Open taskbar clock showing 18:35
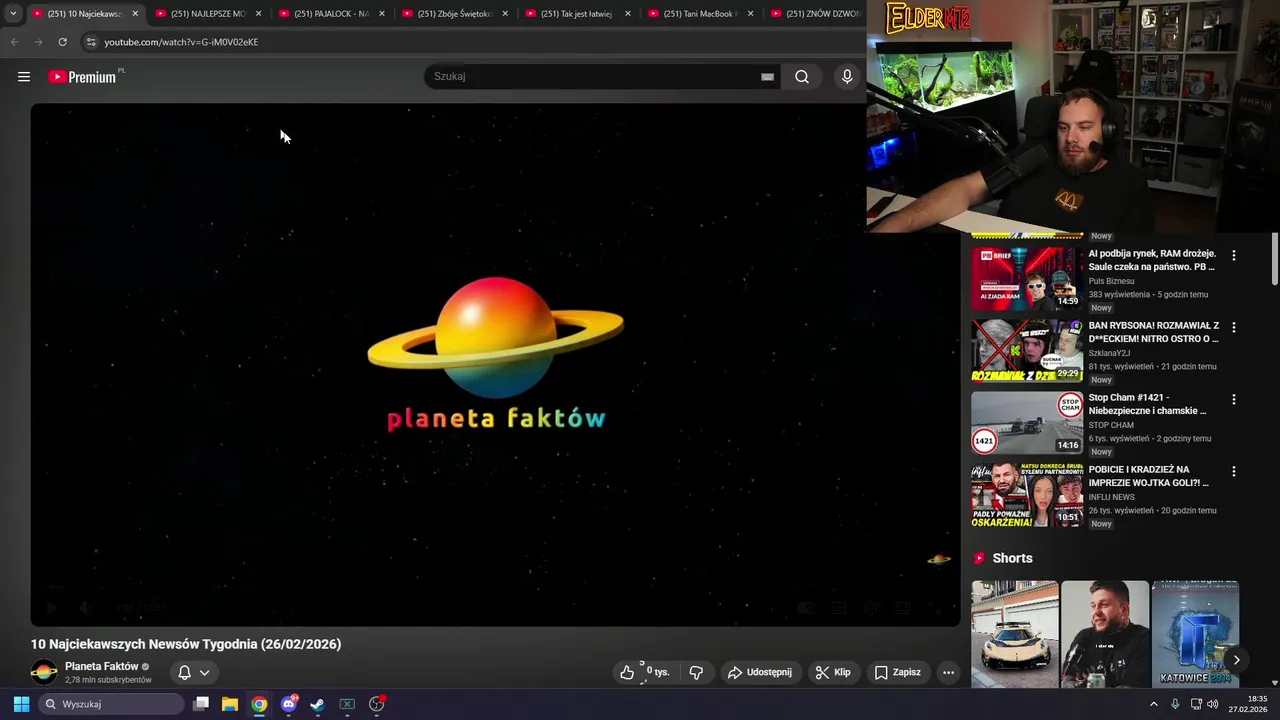1280x720 pixels. pyautogui.click(x=1247, y=704)
